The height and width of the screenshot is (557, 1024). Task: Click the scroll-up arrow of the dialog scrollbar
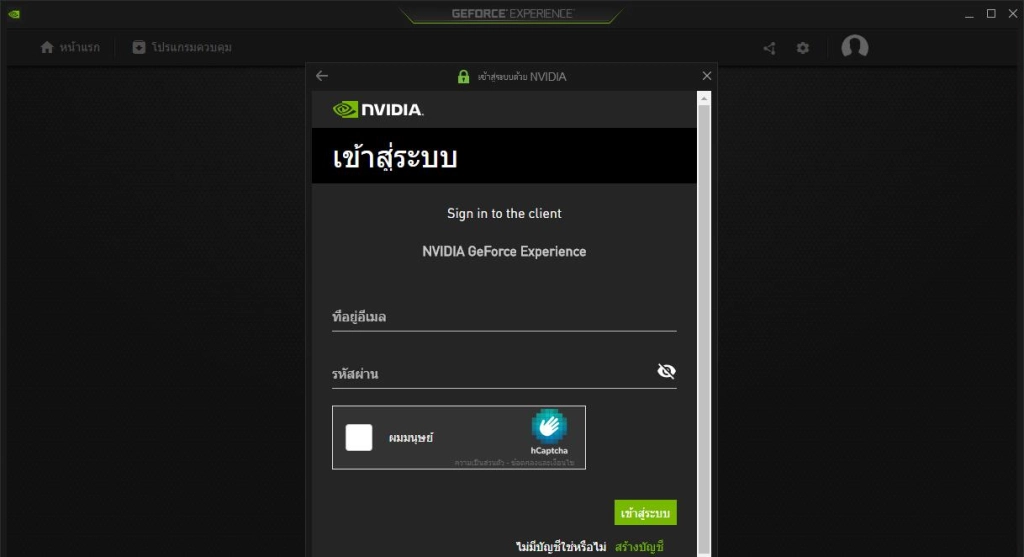703,99
